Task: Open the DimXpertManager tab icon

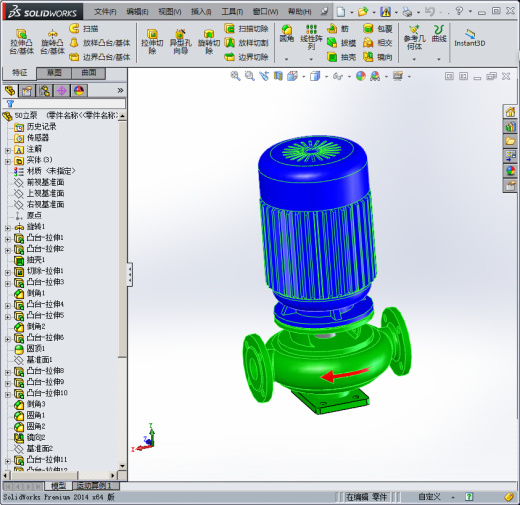Action: (62, 90)
